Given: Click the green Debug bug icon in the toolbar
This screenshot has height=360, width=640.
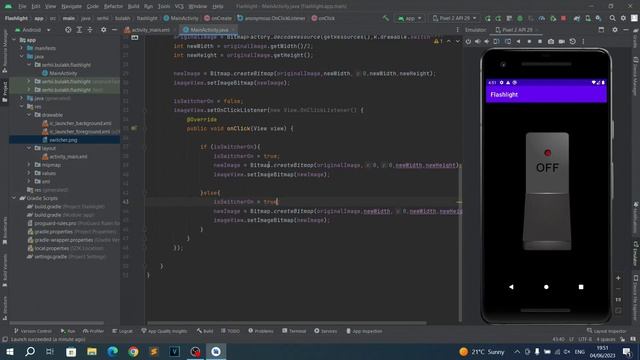Looking at the screenshot, I should point(520,18).
